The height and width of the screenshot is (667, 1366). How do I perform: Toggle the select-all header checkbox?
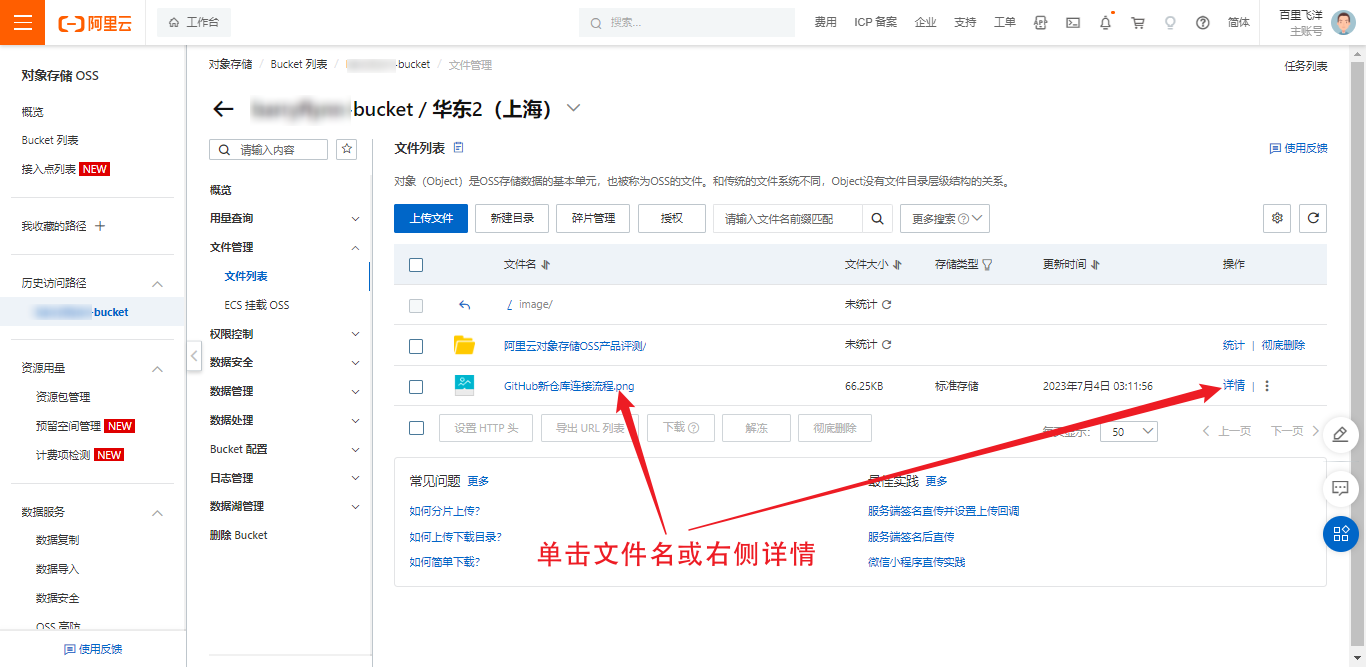coord(416,265)
